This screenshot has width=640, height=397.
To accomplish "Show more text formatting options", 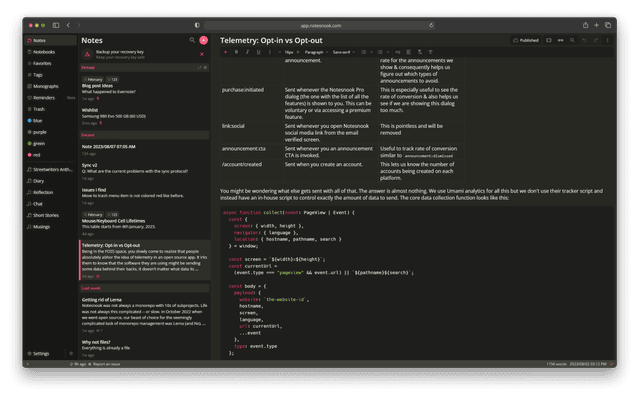I will click(269, 52).
